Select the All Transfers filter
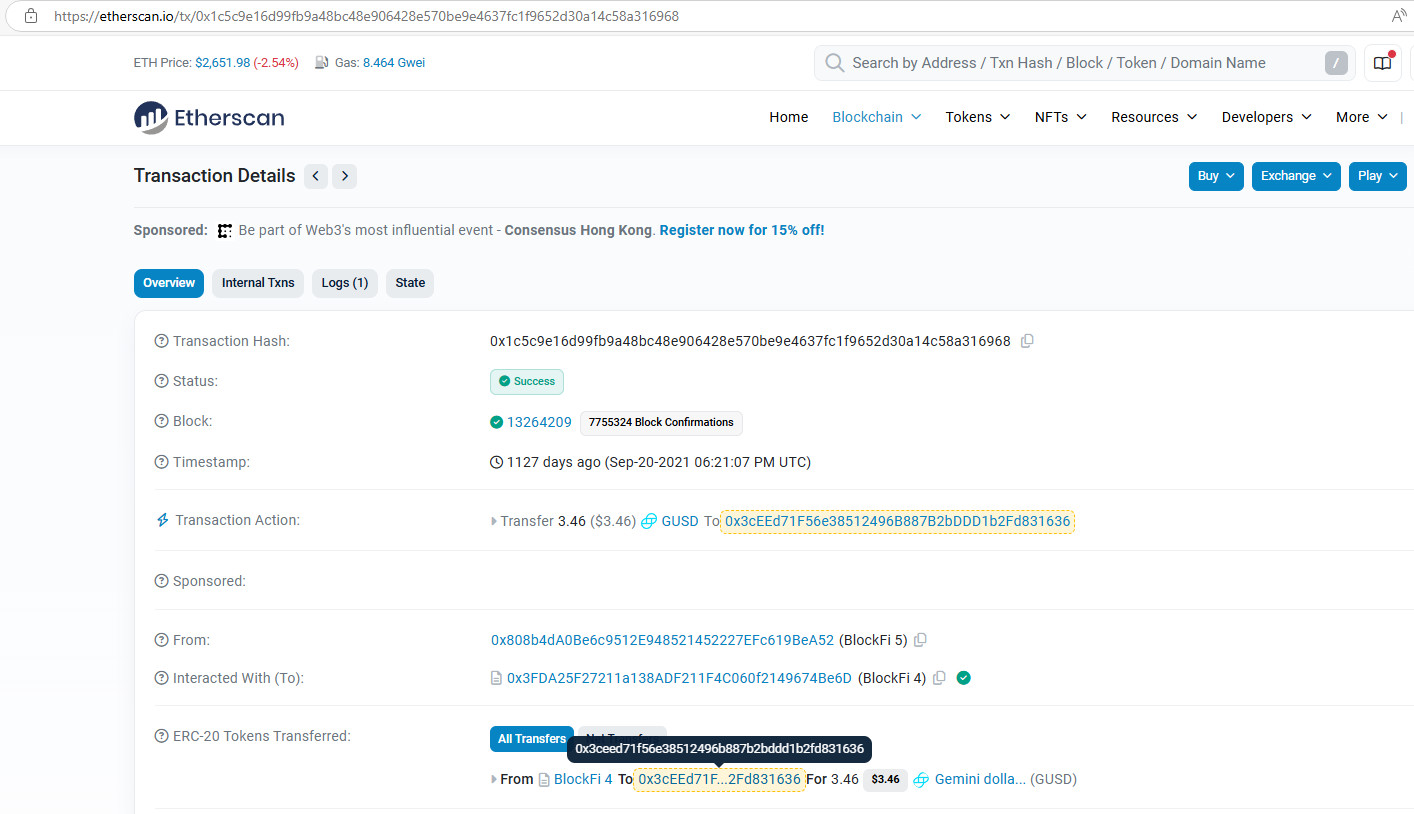 532,739
